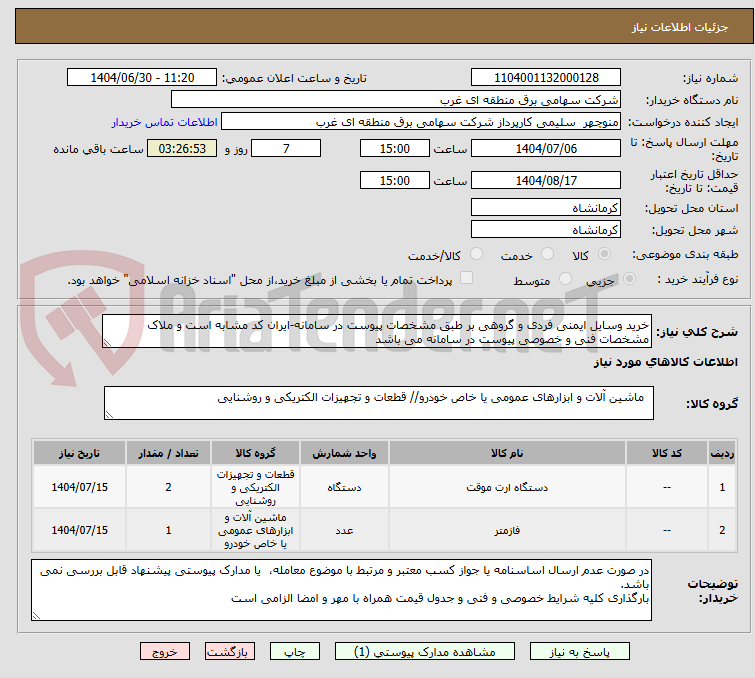Click the گروه کالا textarea
755x678 pixels.
(x=379, y=403)
